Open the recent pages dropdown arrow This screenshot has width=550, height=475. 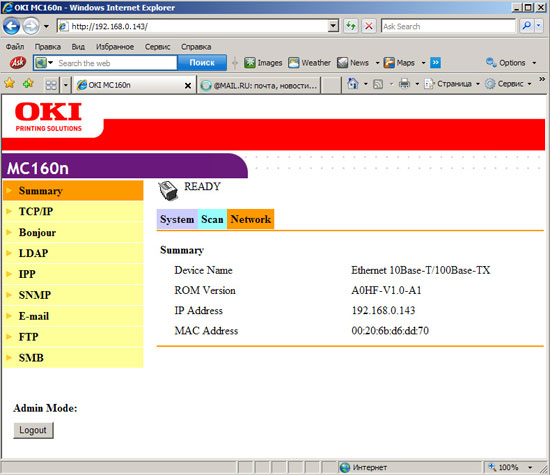coord(46,26)
